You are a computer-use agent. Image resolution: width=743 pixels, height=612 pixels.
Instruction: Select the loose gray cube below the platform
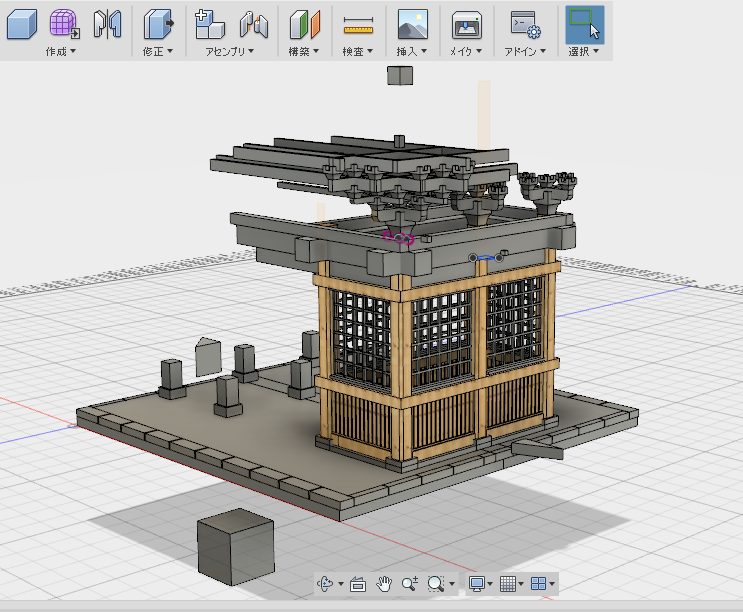click(236, 547)
